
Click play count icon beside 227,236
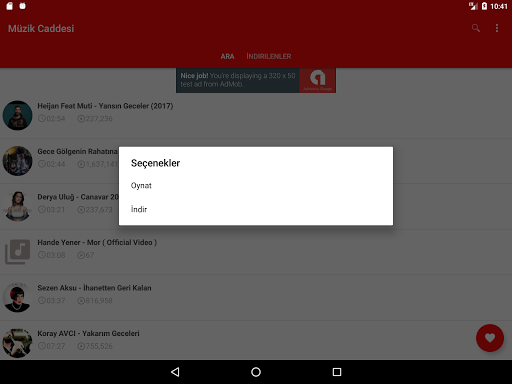[x=81, y=119]
